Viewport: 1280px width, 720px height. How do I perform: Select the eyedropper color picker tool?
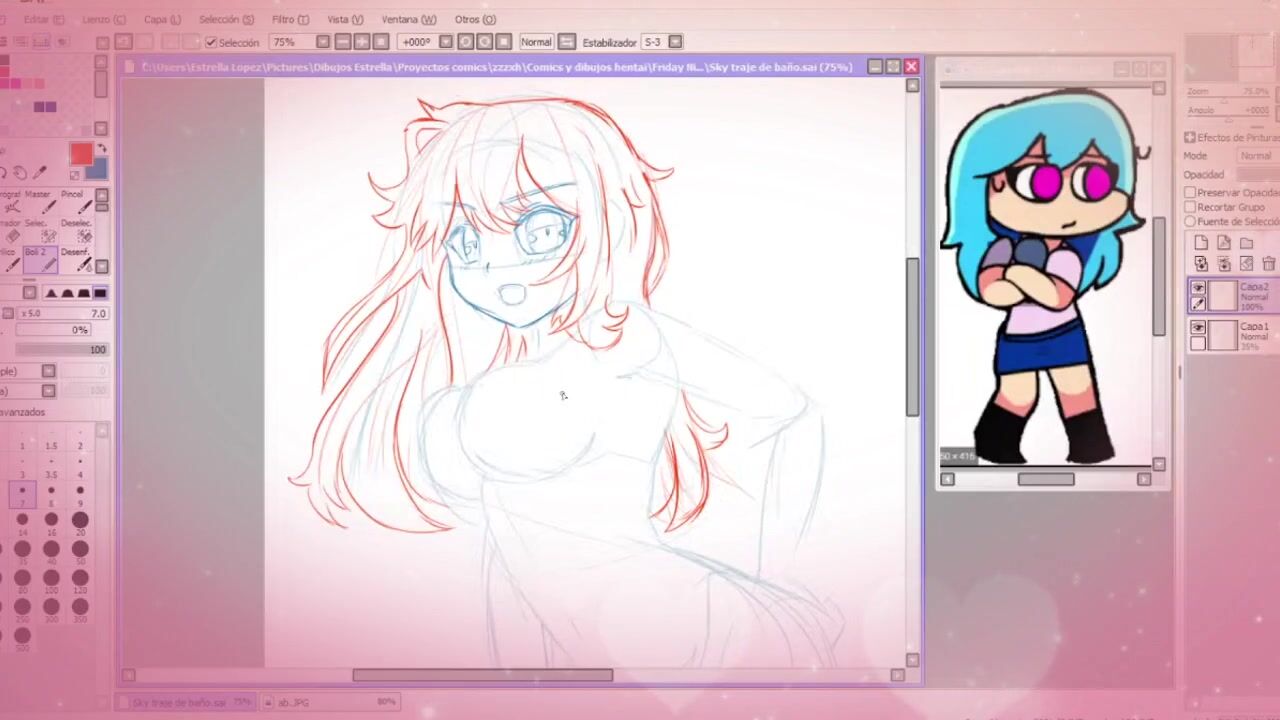point(41,173)
